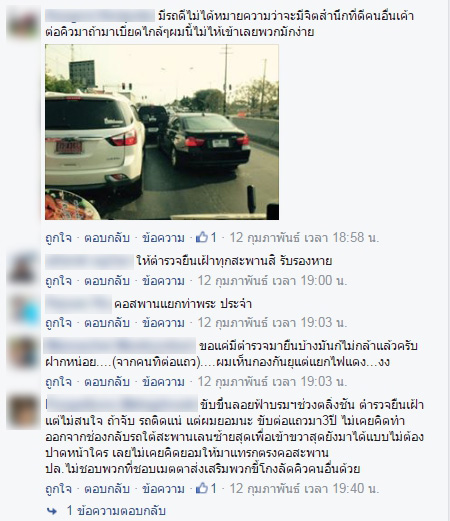Click 'ตอบกลับ' on the 19:40 comment
Viewport: 450px width, 521px height.
107,489
